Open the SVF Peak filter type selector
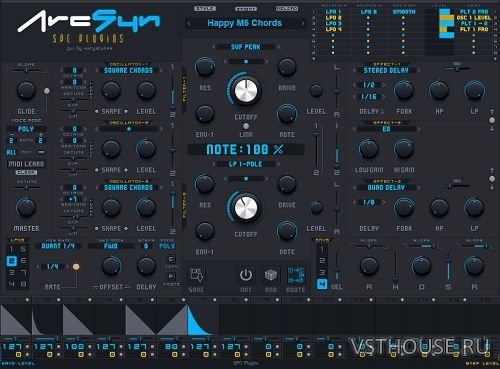Screen dimensions: 500x369 pos(246,47)
